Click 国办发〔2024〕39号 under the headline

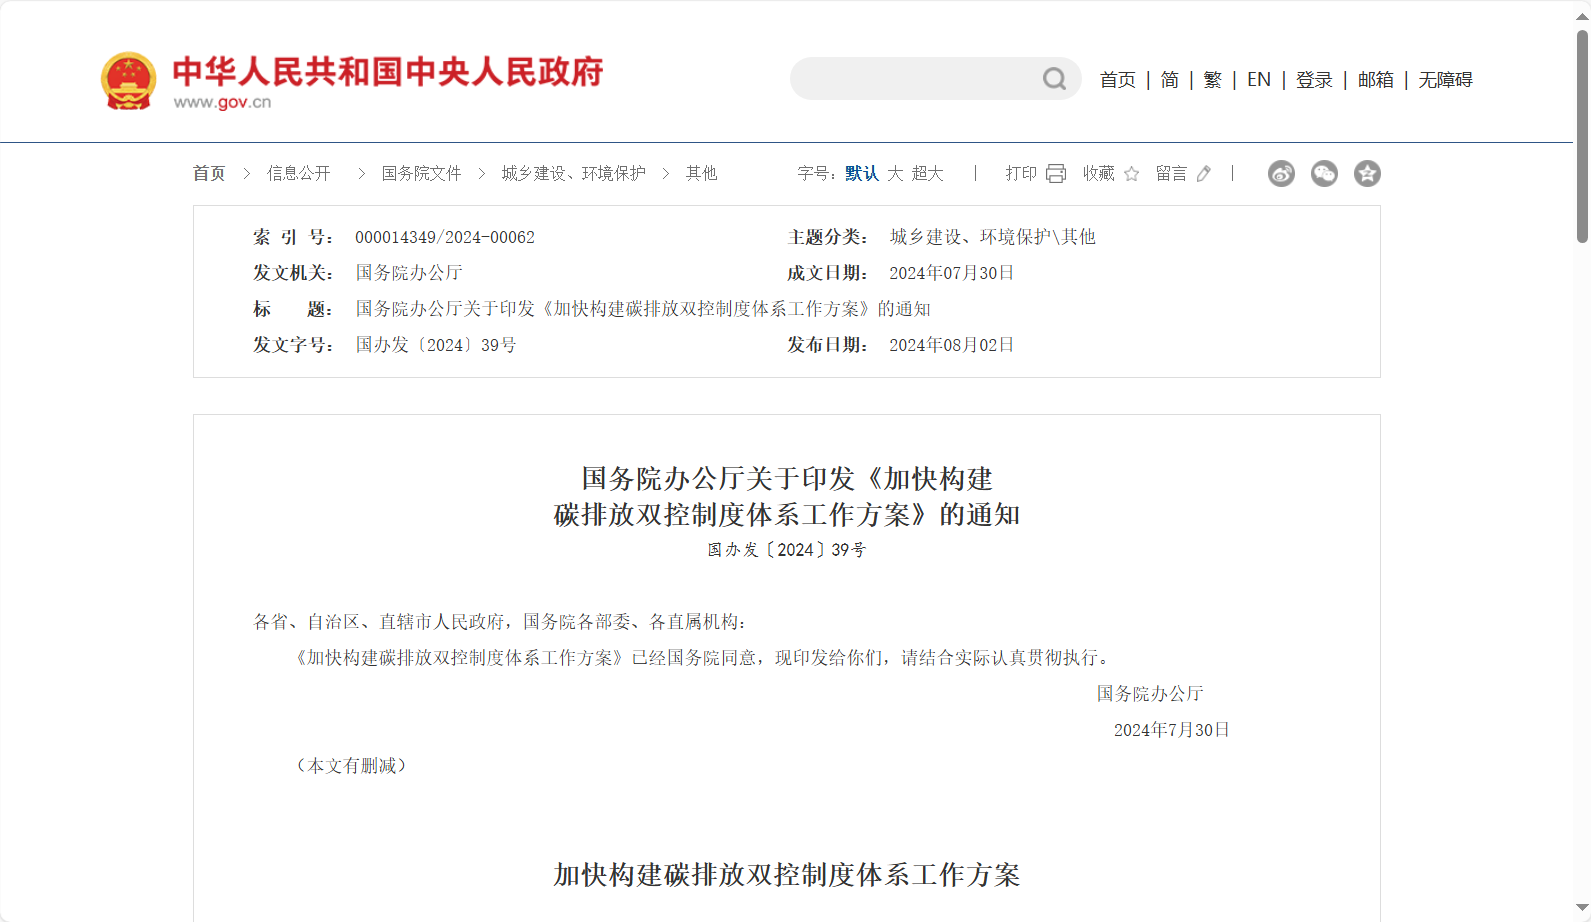click(787, 550)
